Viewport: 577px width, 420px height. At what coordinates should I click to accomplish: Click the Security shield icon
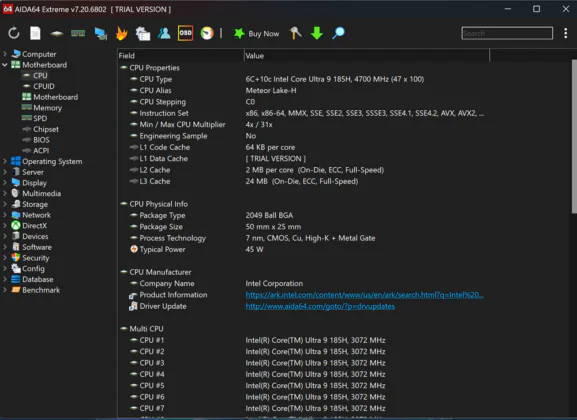pyautogui.click(x=15, y=257)
